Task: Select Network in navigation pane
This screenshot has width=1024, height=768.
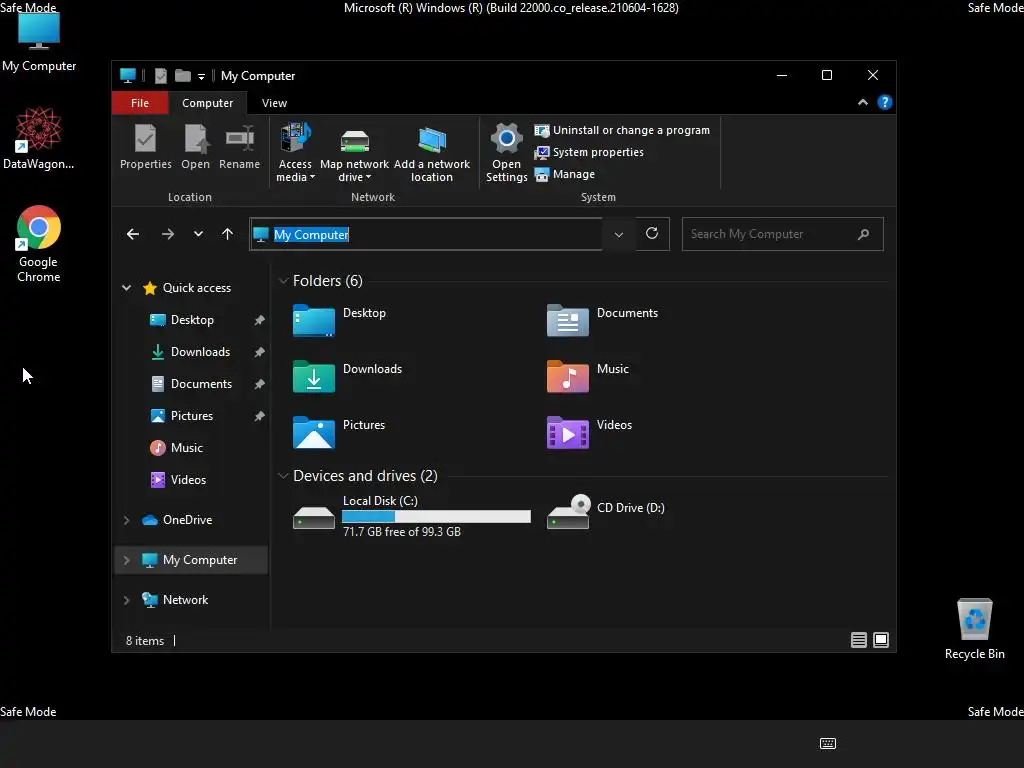Action: coord(185,600)
